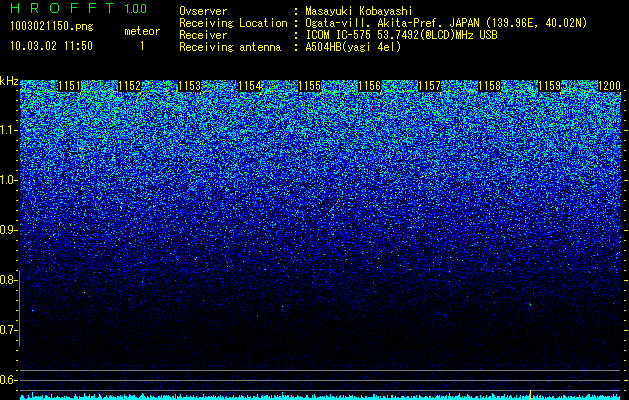Click the 1156 time marker
Image resolution: width=629 pixels, height=400 pixels.
pos(369,86)
